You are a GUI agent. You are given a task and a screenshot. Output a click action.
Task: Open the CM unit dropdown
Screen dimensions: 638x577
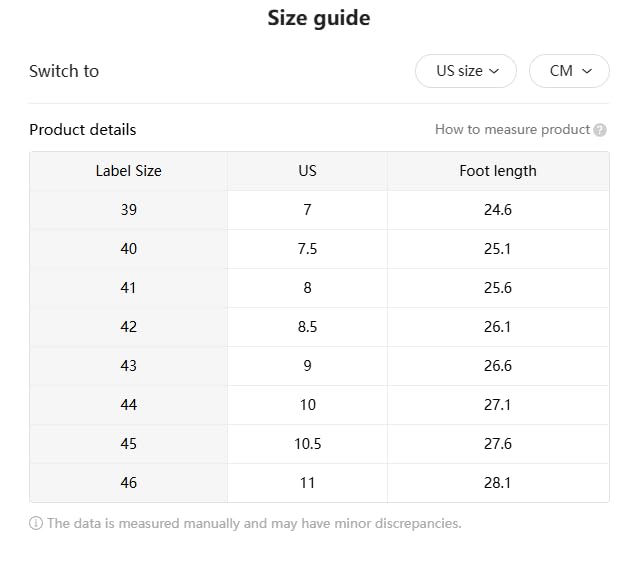pos(569,71)
